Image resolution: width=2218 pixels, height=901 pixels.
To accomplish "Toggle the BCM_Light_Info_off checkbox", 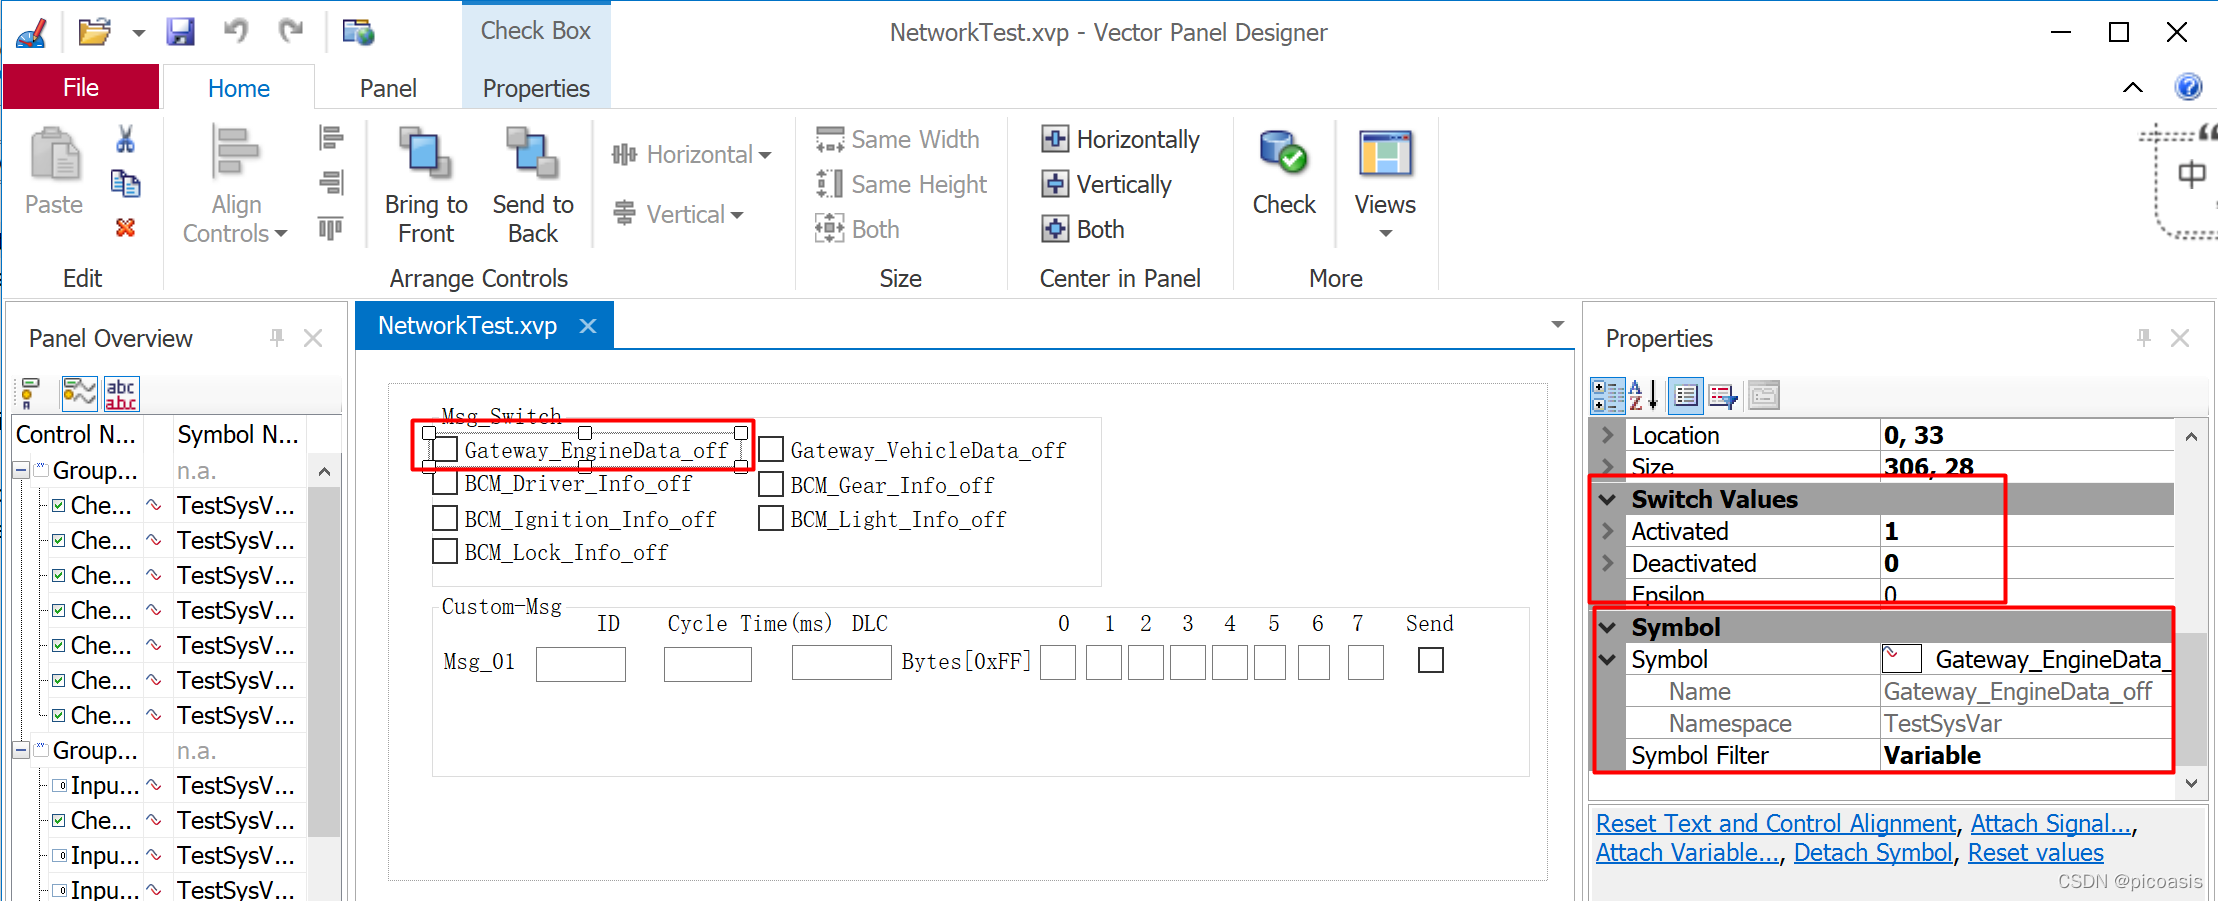I will tap(771, 519).
